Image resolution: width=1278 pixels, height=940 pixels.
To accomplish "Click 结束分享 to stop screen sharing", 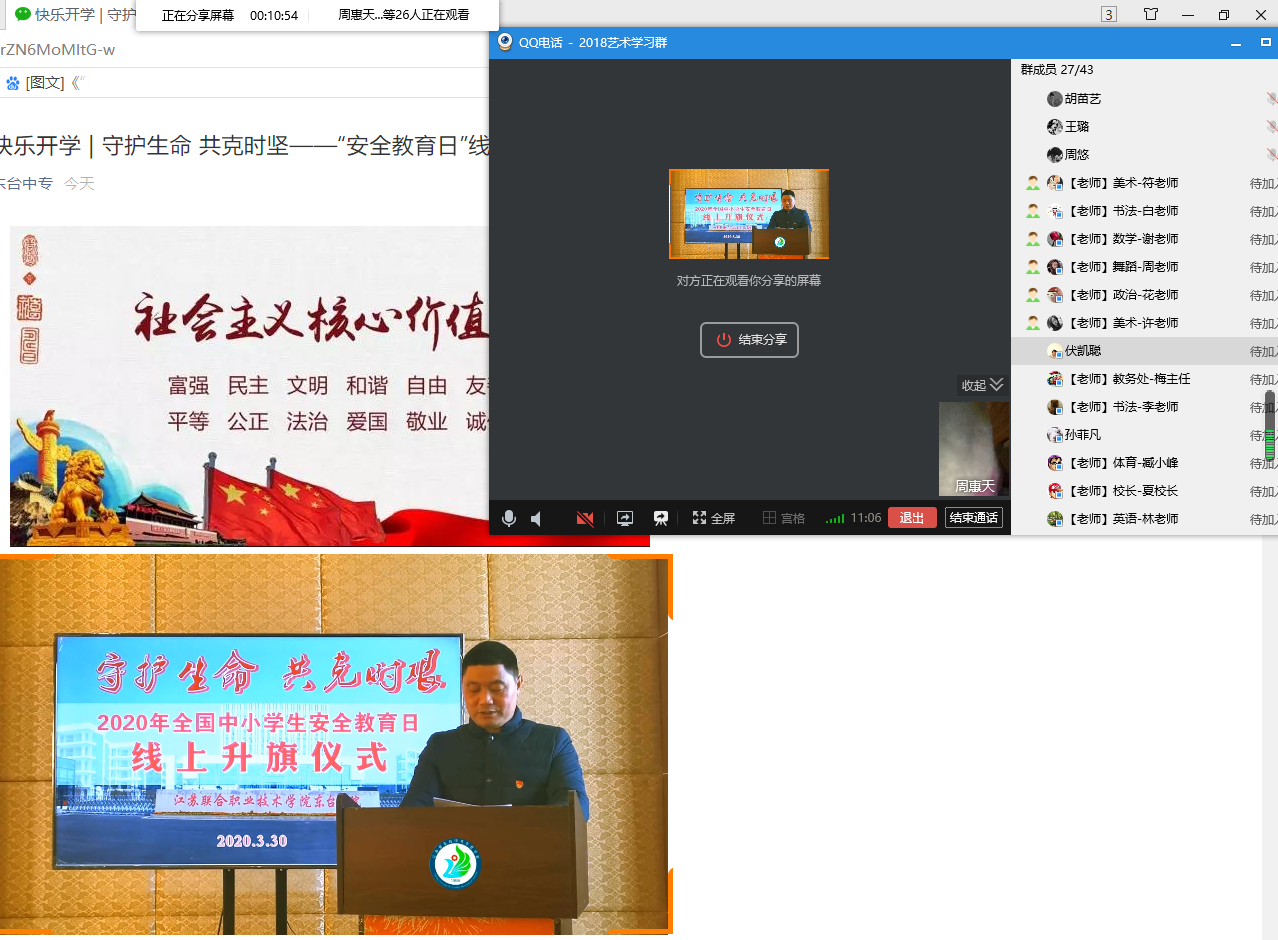I will (x=749, y=340).
